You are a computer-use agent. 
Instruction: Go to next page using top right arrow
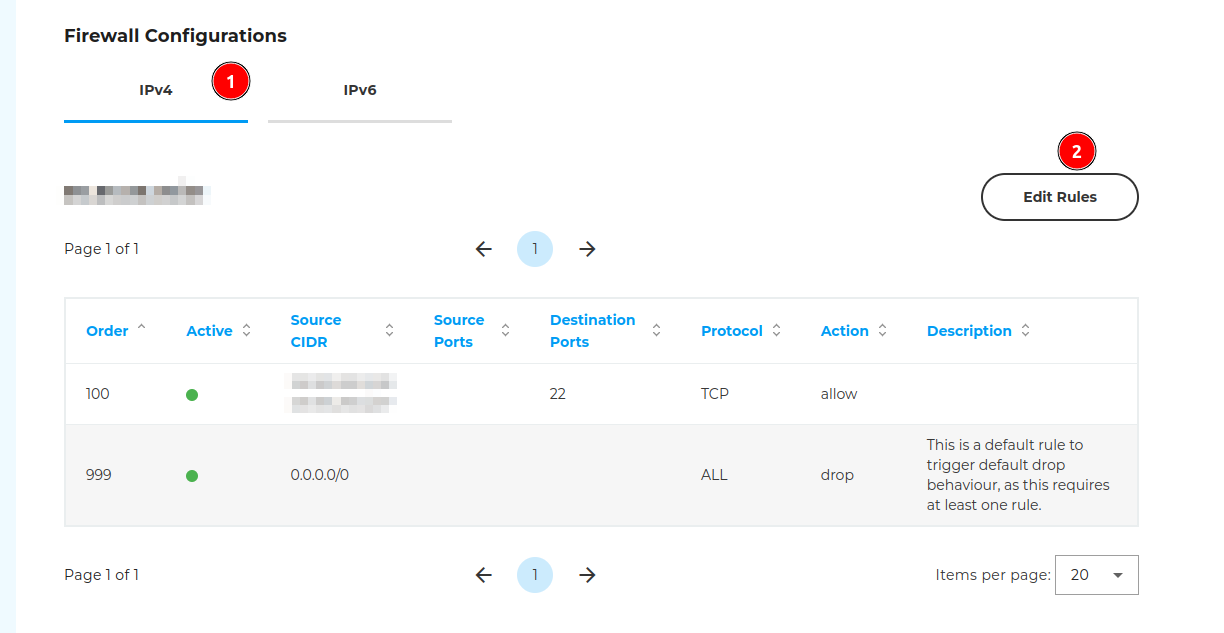588,249
